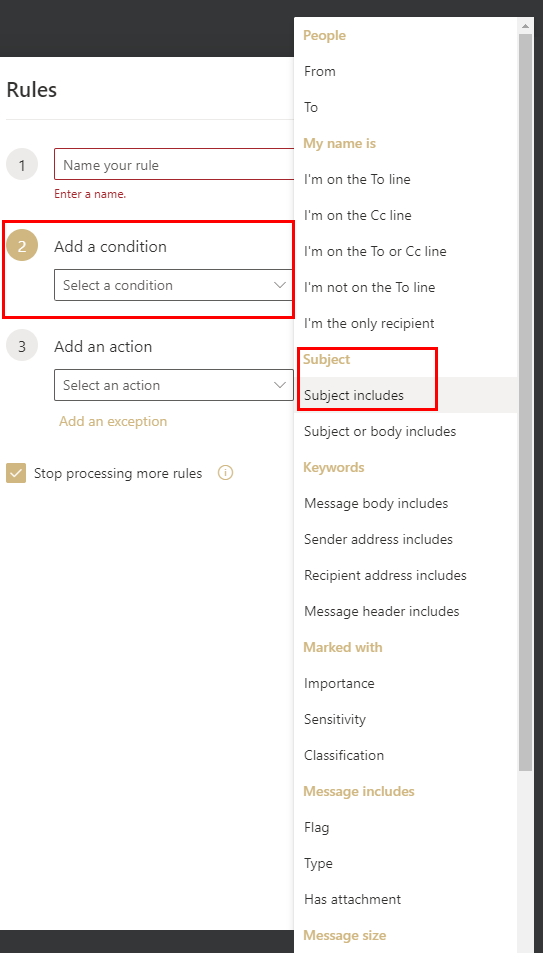This screenshot has width=543, height=953.
Task: Click the Add an exception link
Action: (113, 421)
